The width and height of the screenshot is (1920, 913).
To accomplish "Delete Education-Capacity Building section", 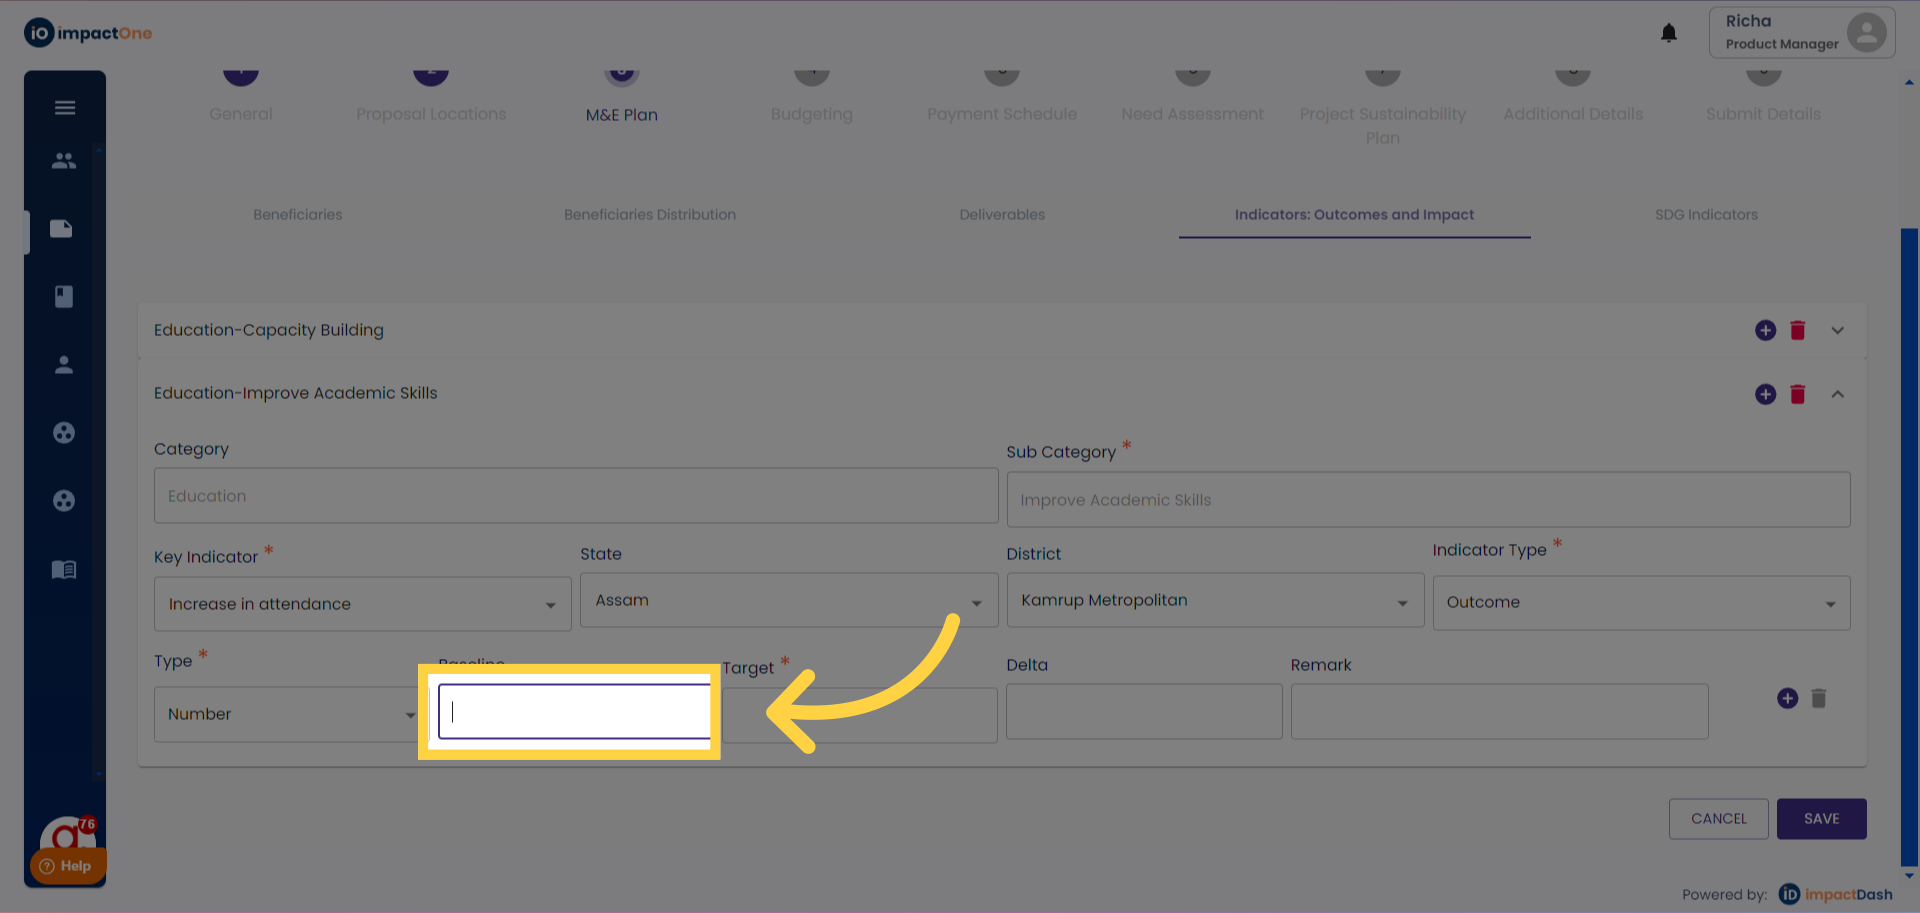I will coord(1797,330).
